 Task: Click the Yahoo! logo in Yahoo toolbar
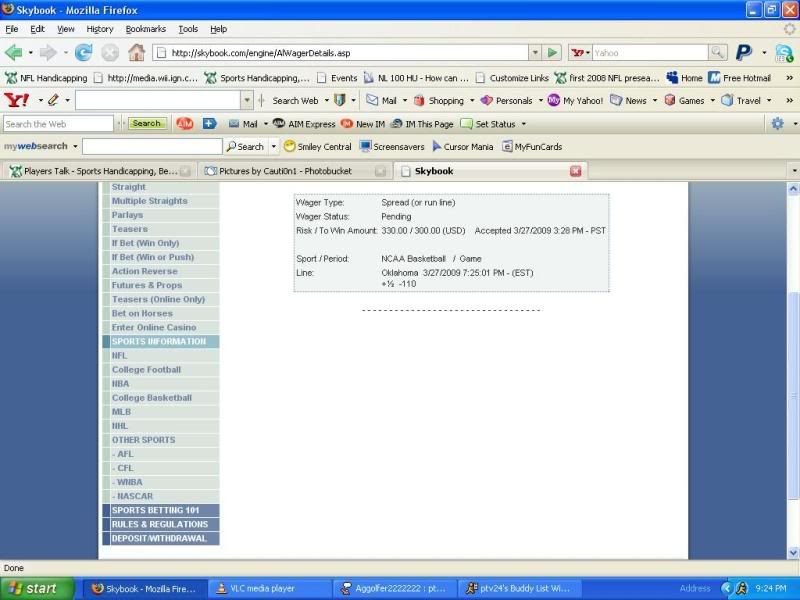coord(17,100)
